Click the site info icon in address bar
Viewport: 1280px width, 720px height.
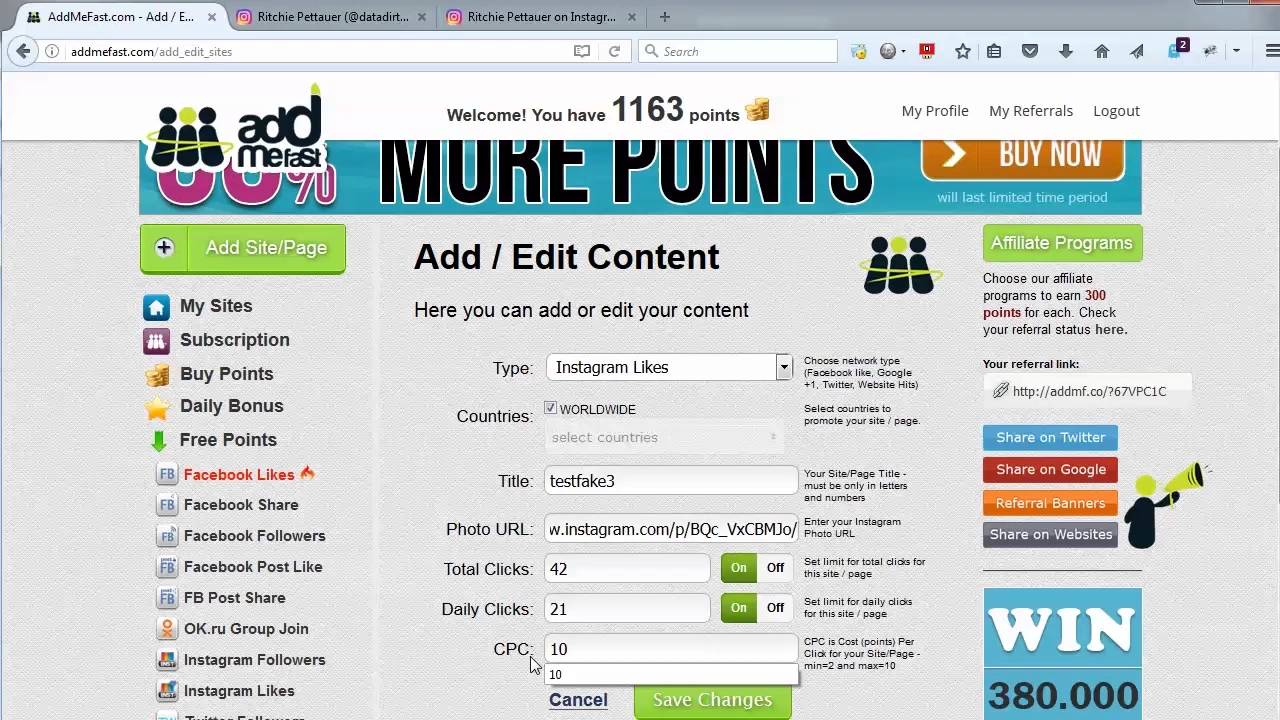52,51
